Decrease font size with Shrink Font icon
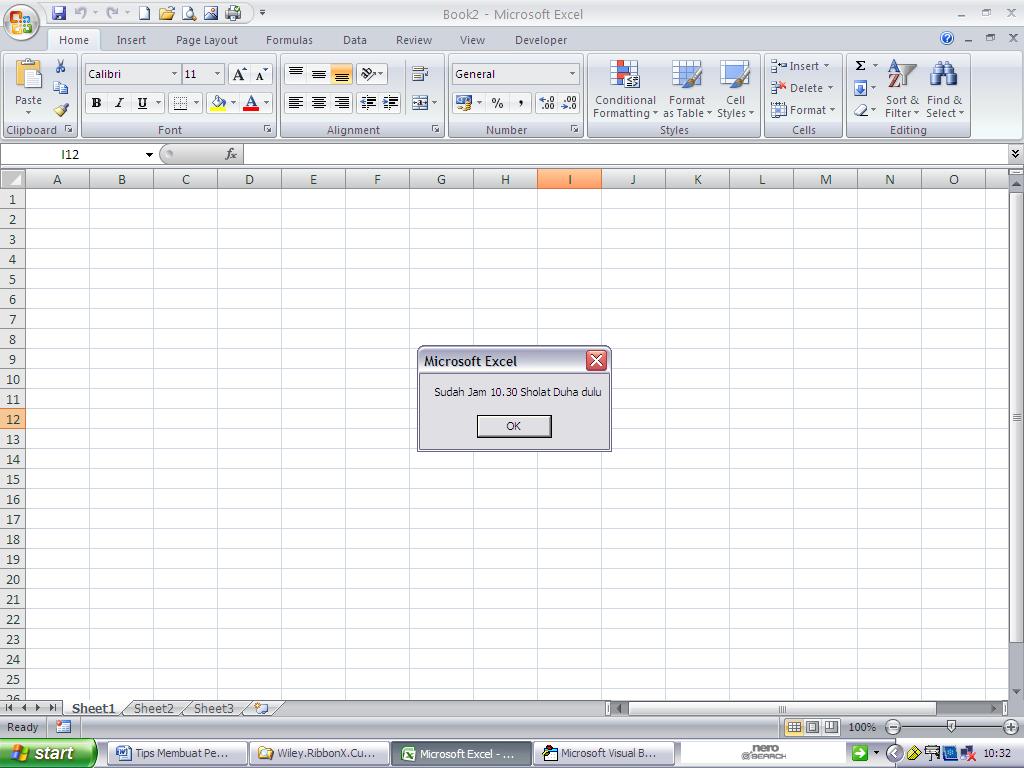 pos(261,74)
